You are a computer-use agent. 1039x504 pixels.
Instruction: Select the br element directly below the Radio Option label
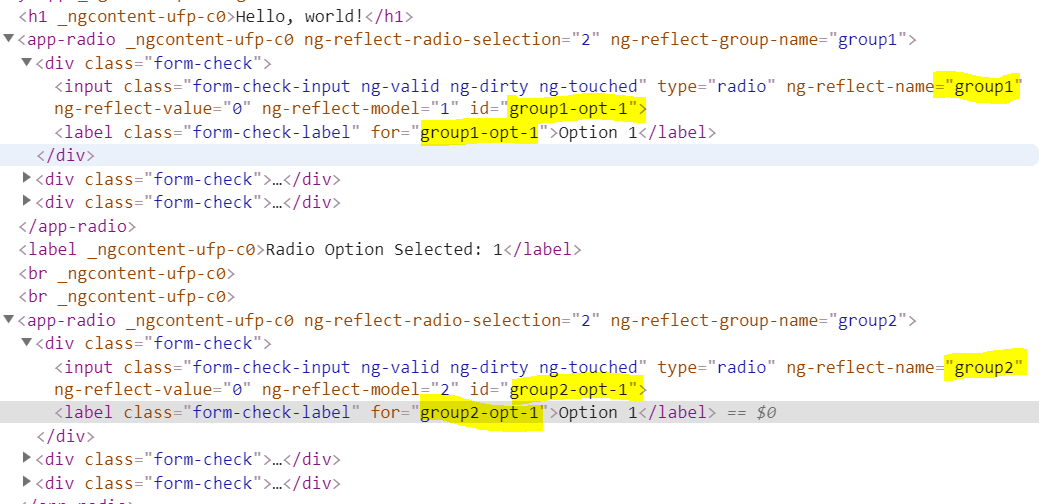[x=127, y=273]
